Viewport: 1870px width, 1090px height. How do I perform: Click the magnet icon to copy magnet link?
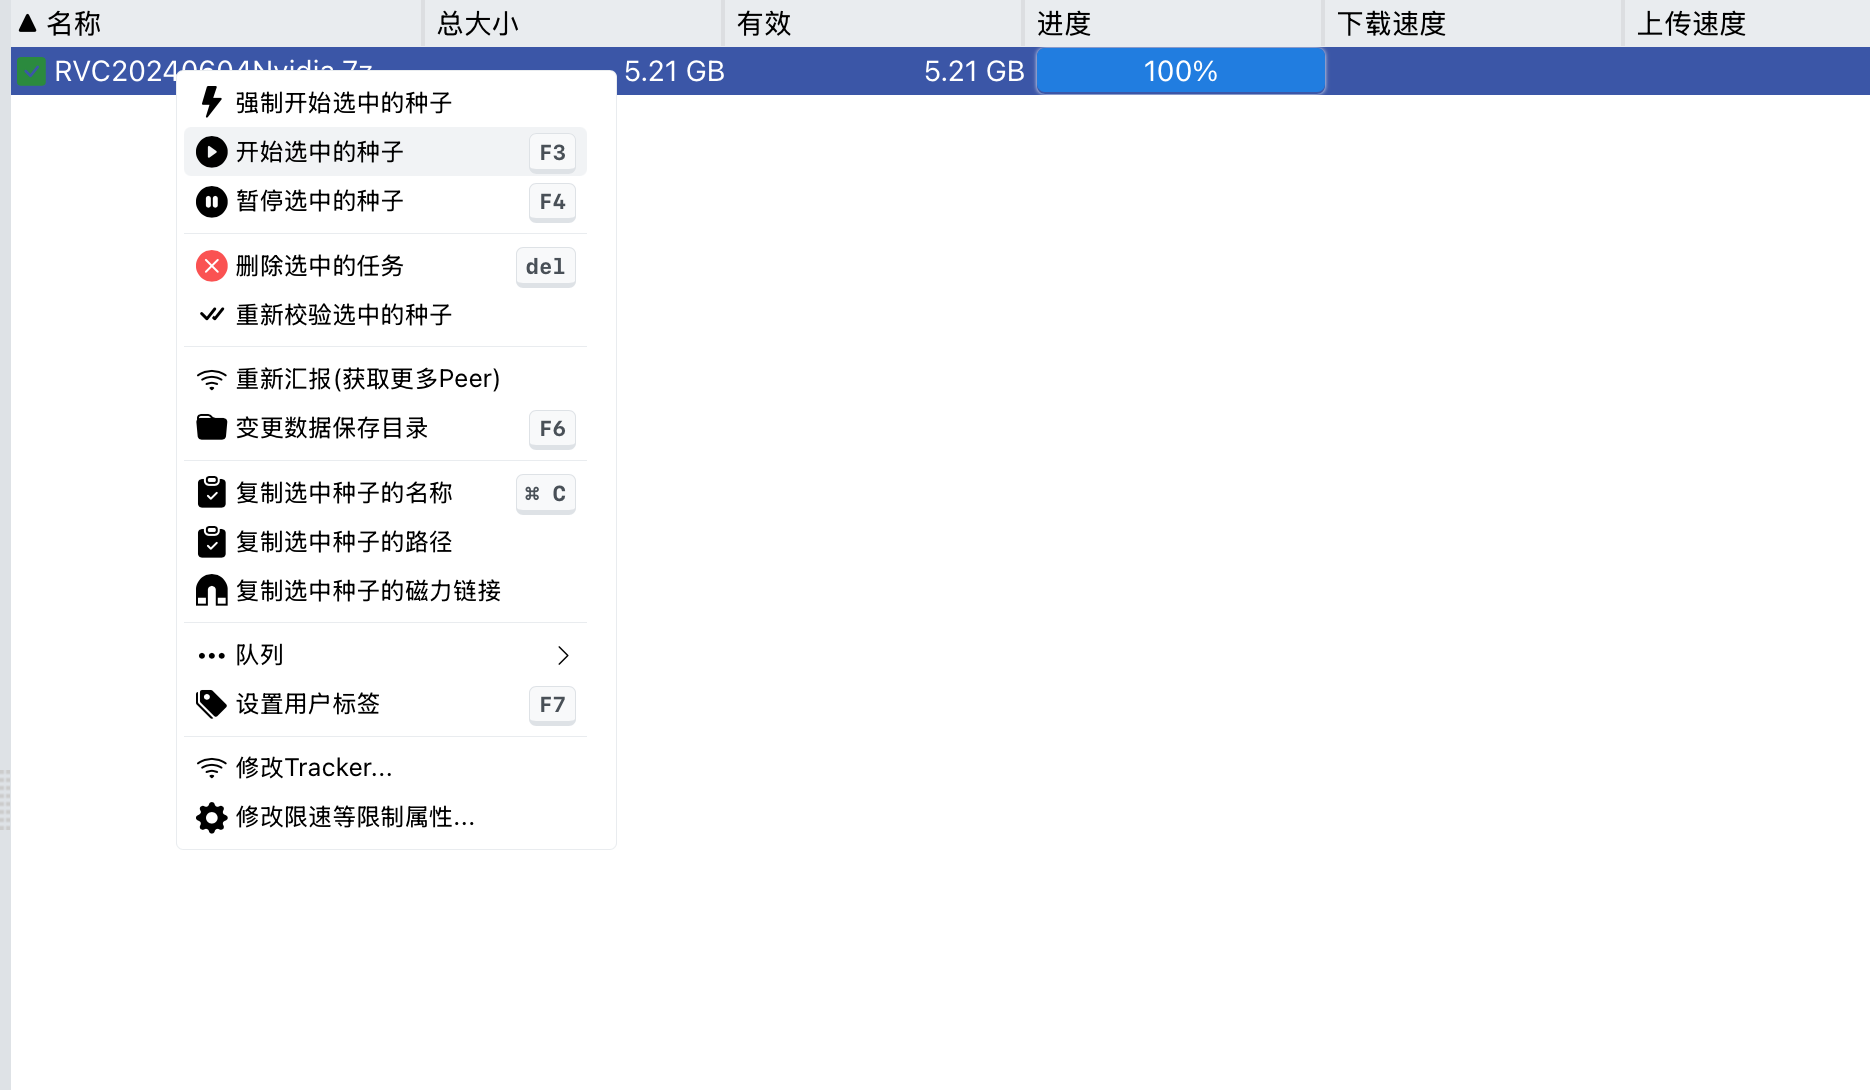[211, 590]
